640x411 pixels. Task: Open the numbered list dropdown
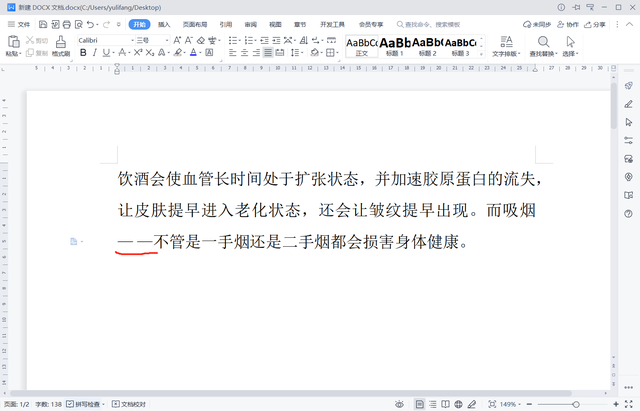pos(256,40)
